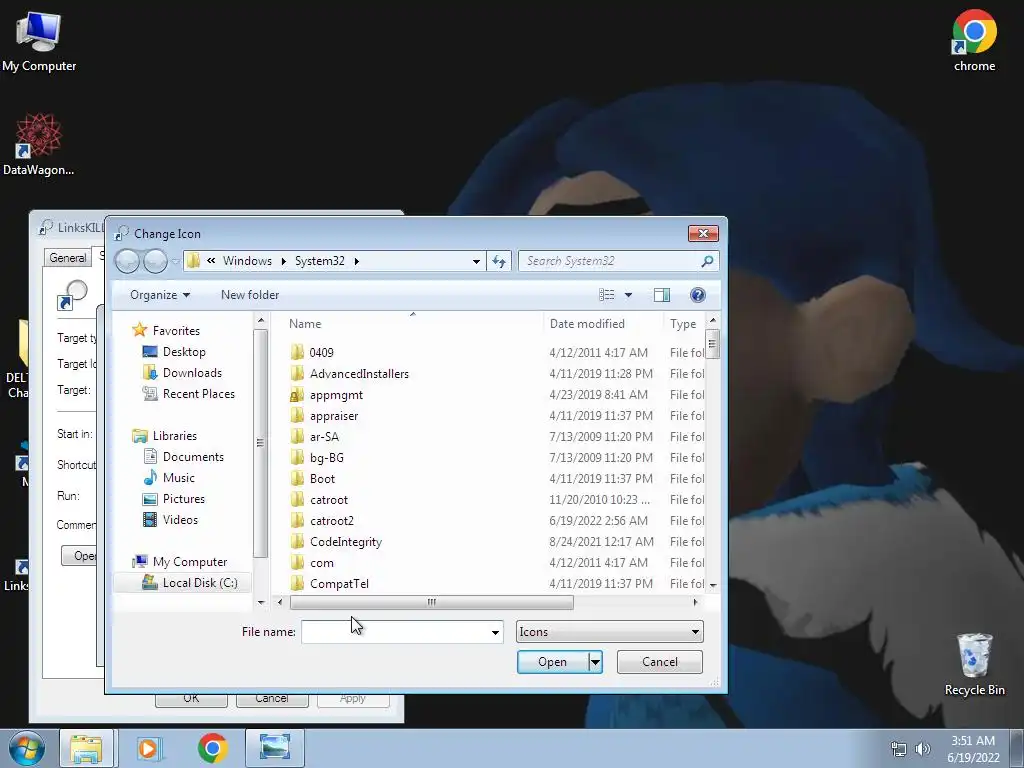Select the picture viewer taskbar item
Viewport: 1024px width, 768px height.
pyautogui.click(x=274, y=748)
